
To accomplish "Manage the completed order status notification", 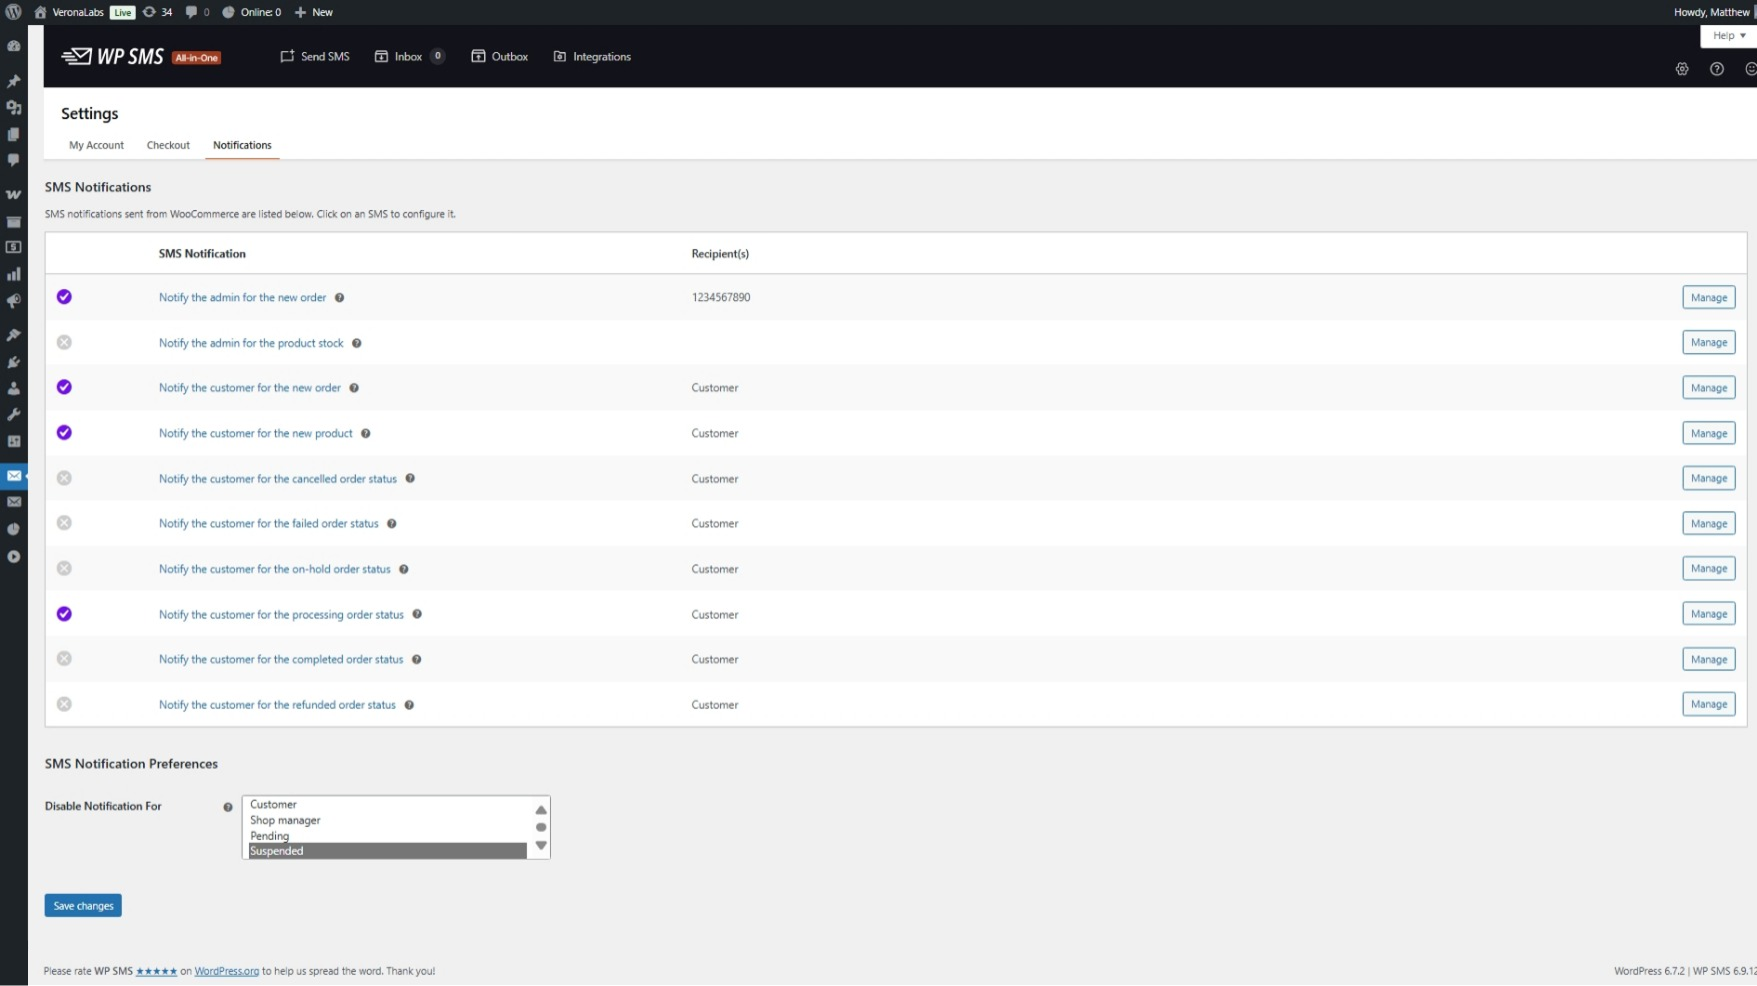I will tap(1709, 660).
